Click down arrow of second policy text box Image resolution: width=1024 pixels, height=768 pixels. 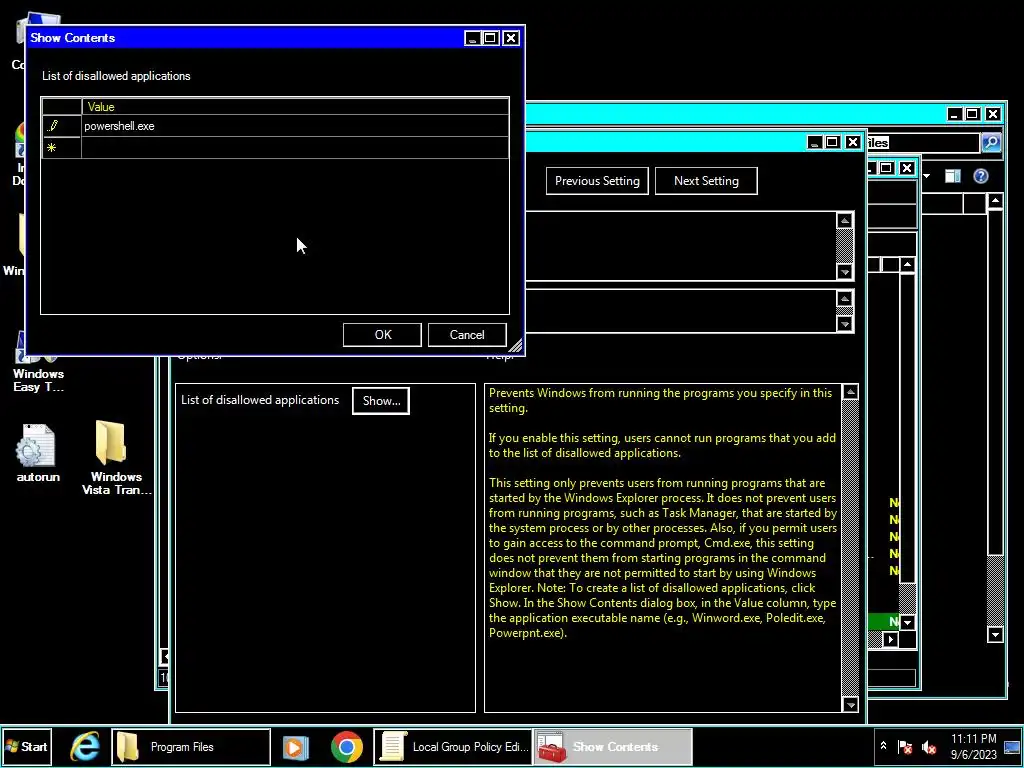844,324
